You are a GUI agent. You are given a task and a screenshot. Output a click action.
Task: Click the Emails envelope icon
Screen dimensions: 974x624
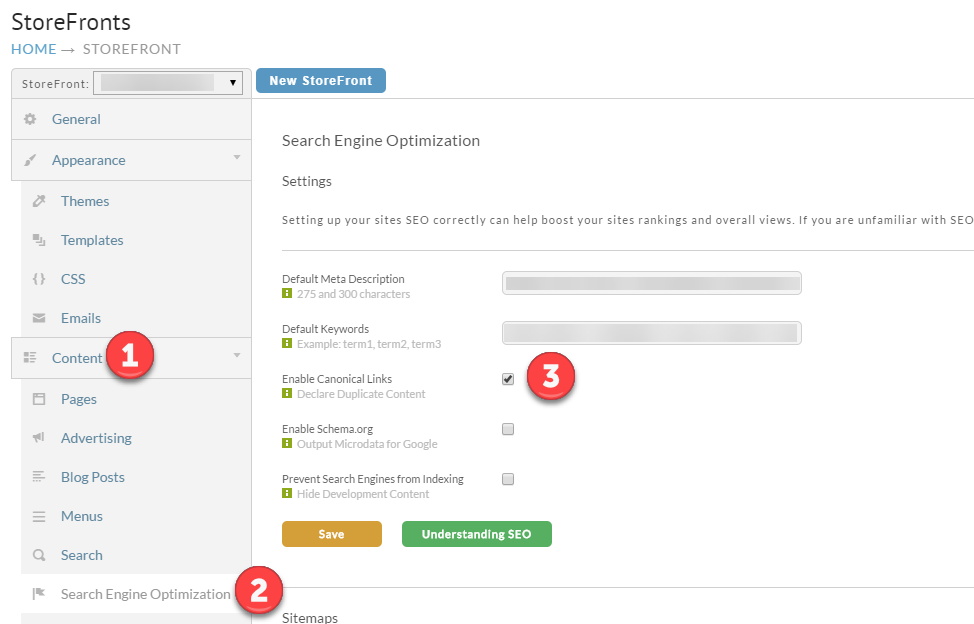click(39, 318)
